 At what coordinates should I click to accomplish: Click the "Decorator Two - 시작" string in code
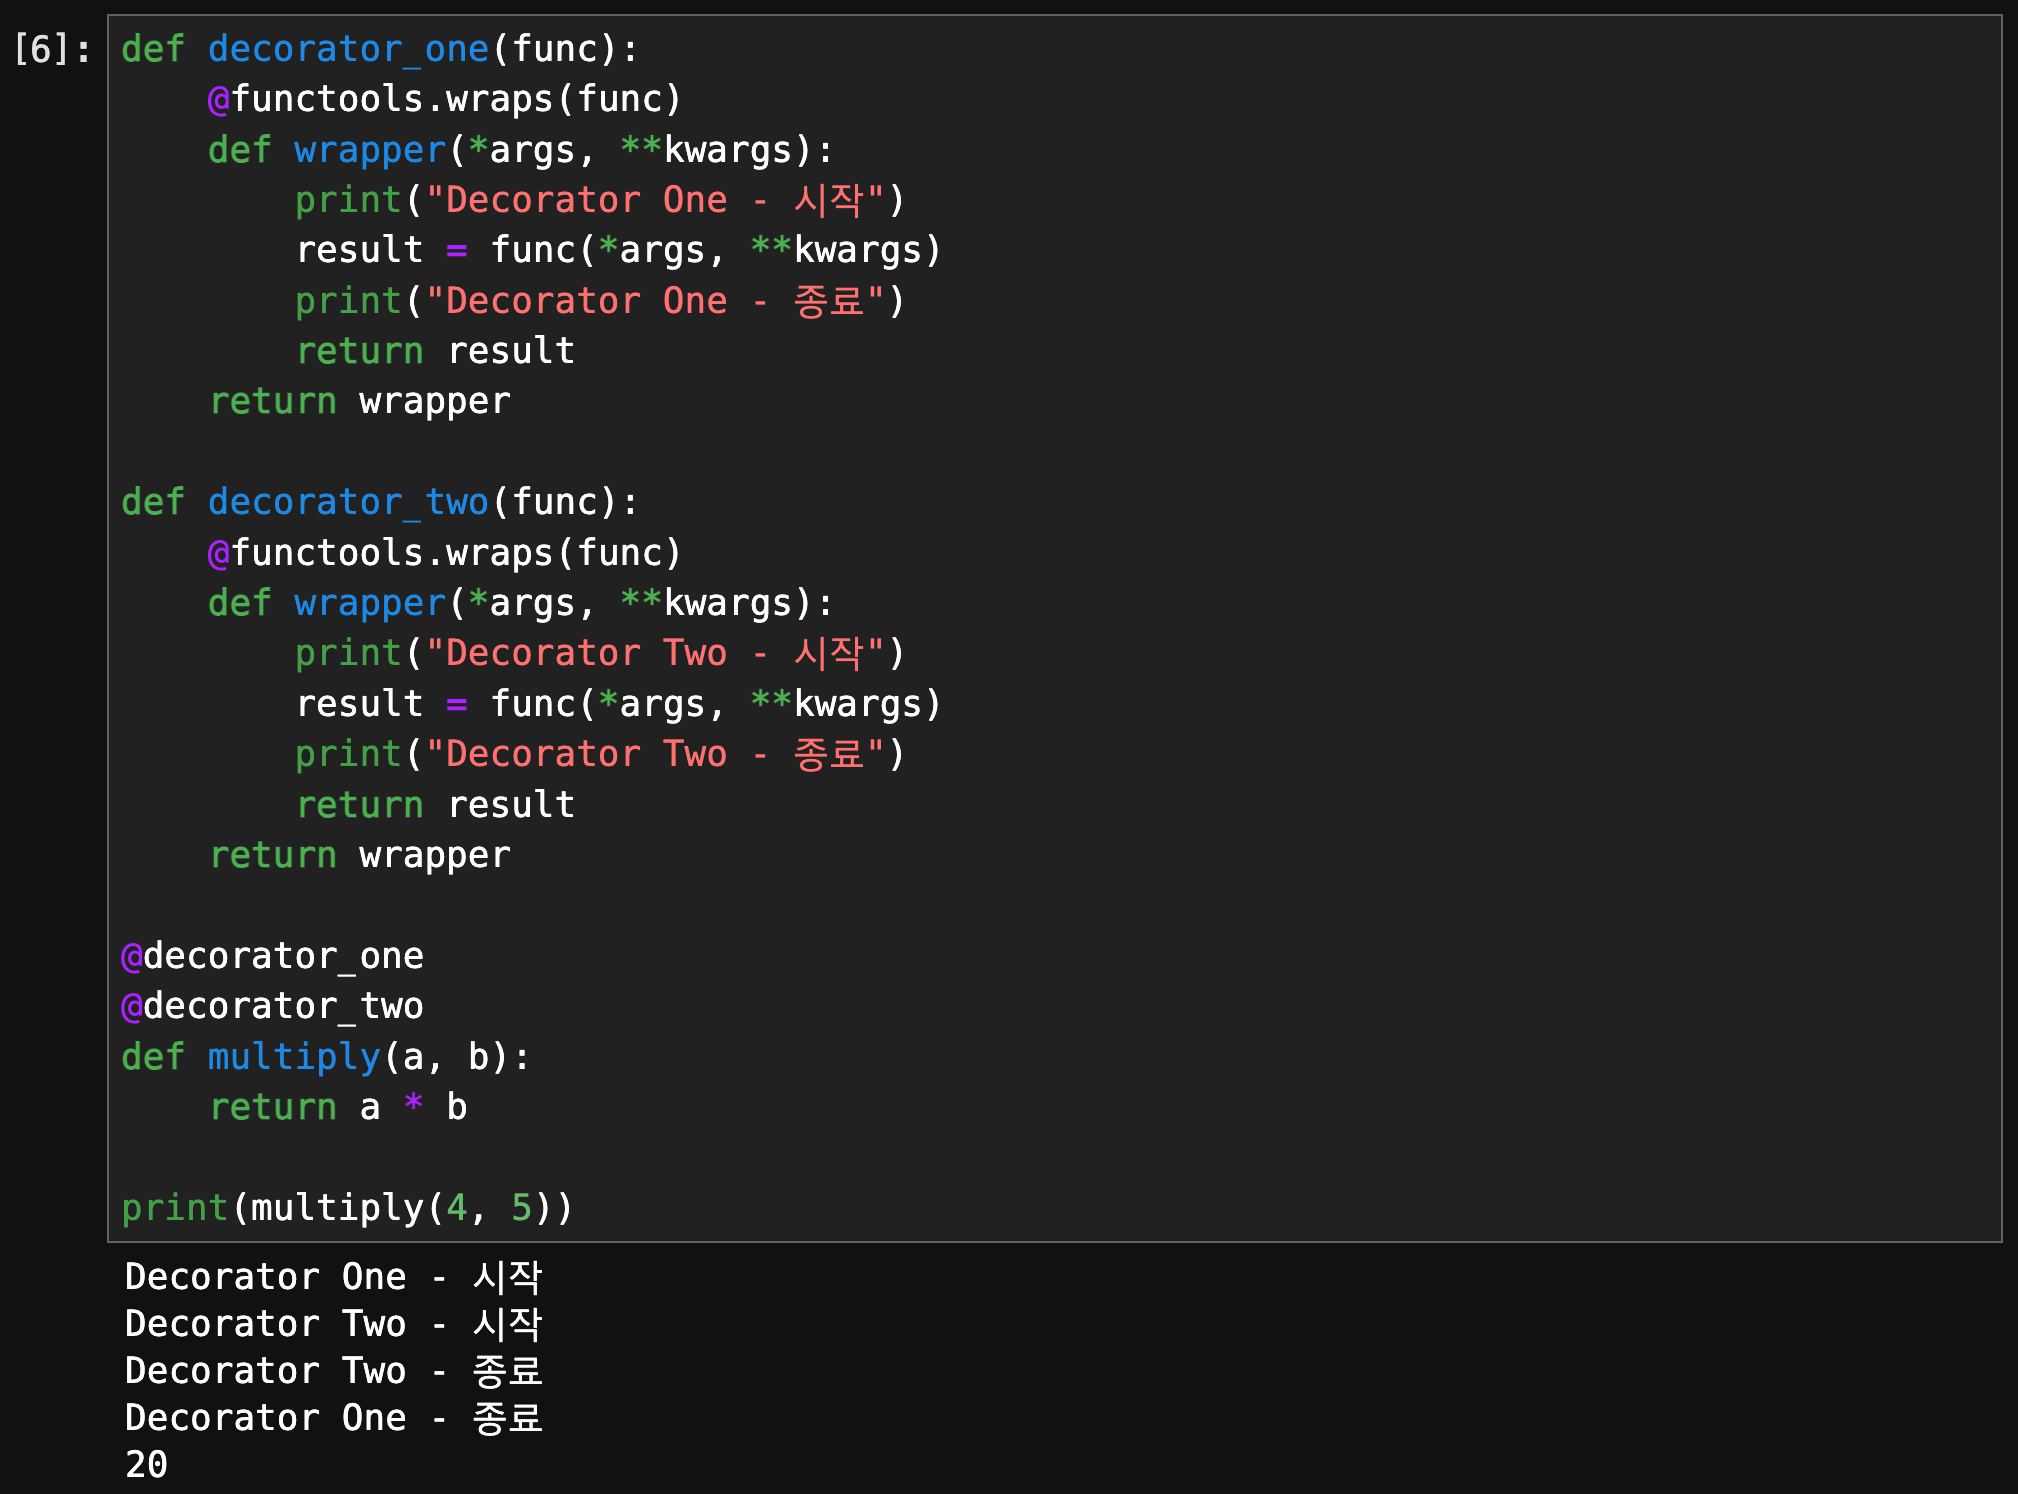[655, 653]
